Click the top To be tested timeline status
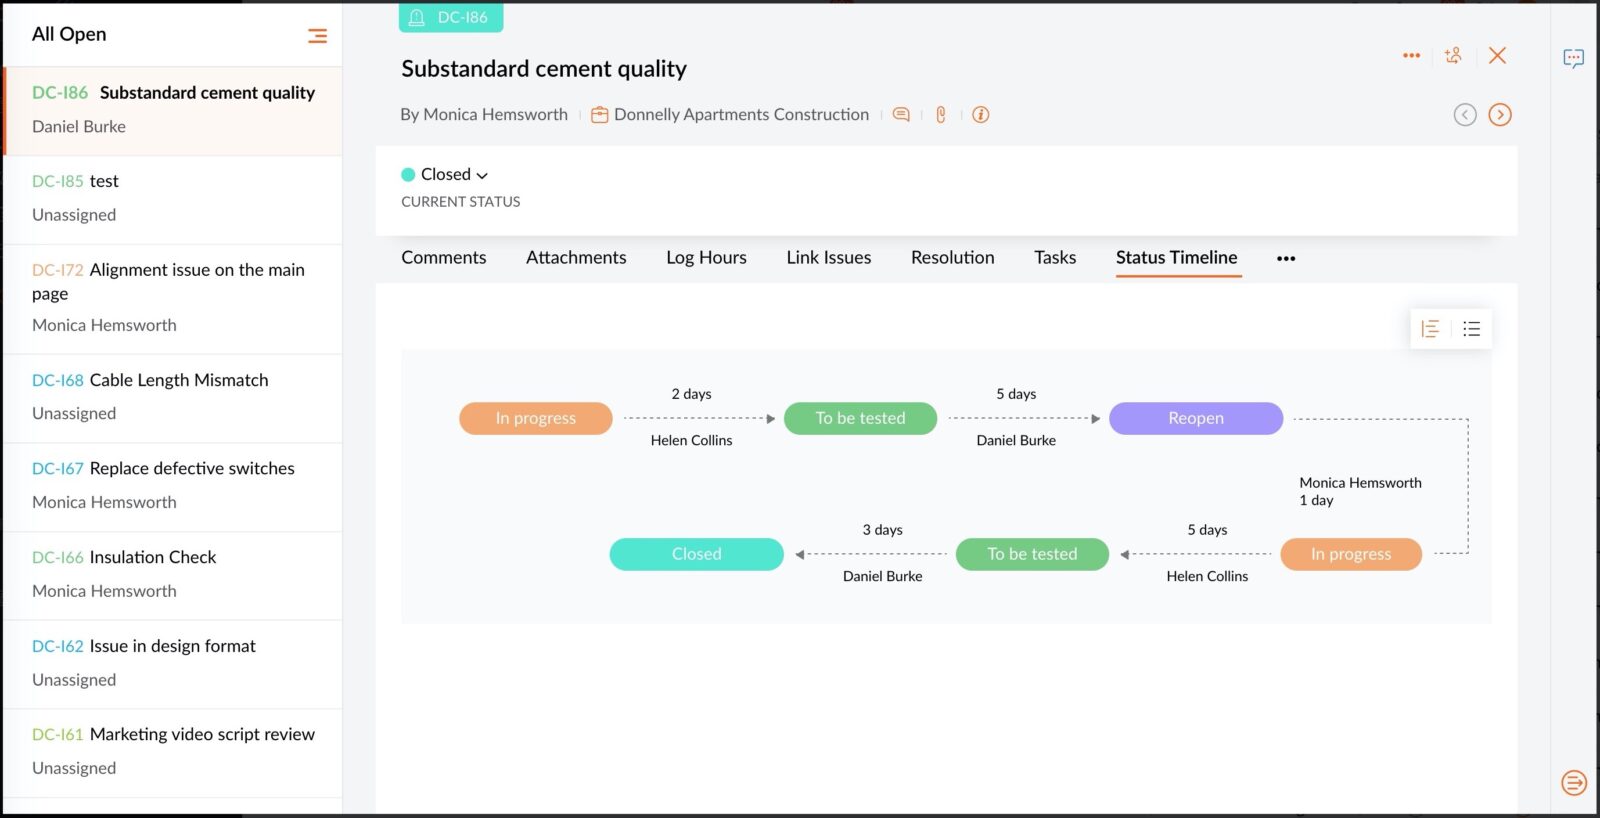The height and width of the screenshot is (818, 1600). tap(860, 418)
